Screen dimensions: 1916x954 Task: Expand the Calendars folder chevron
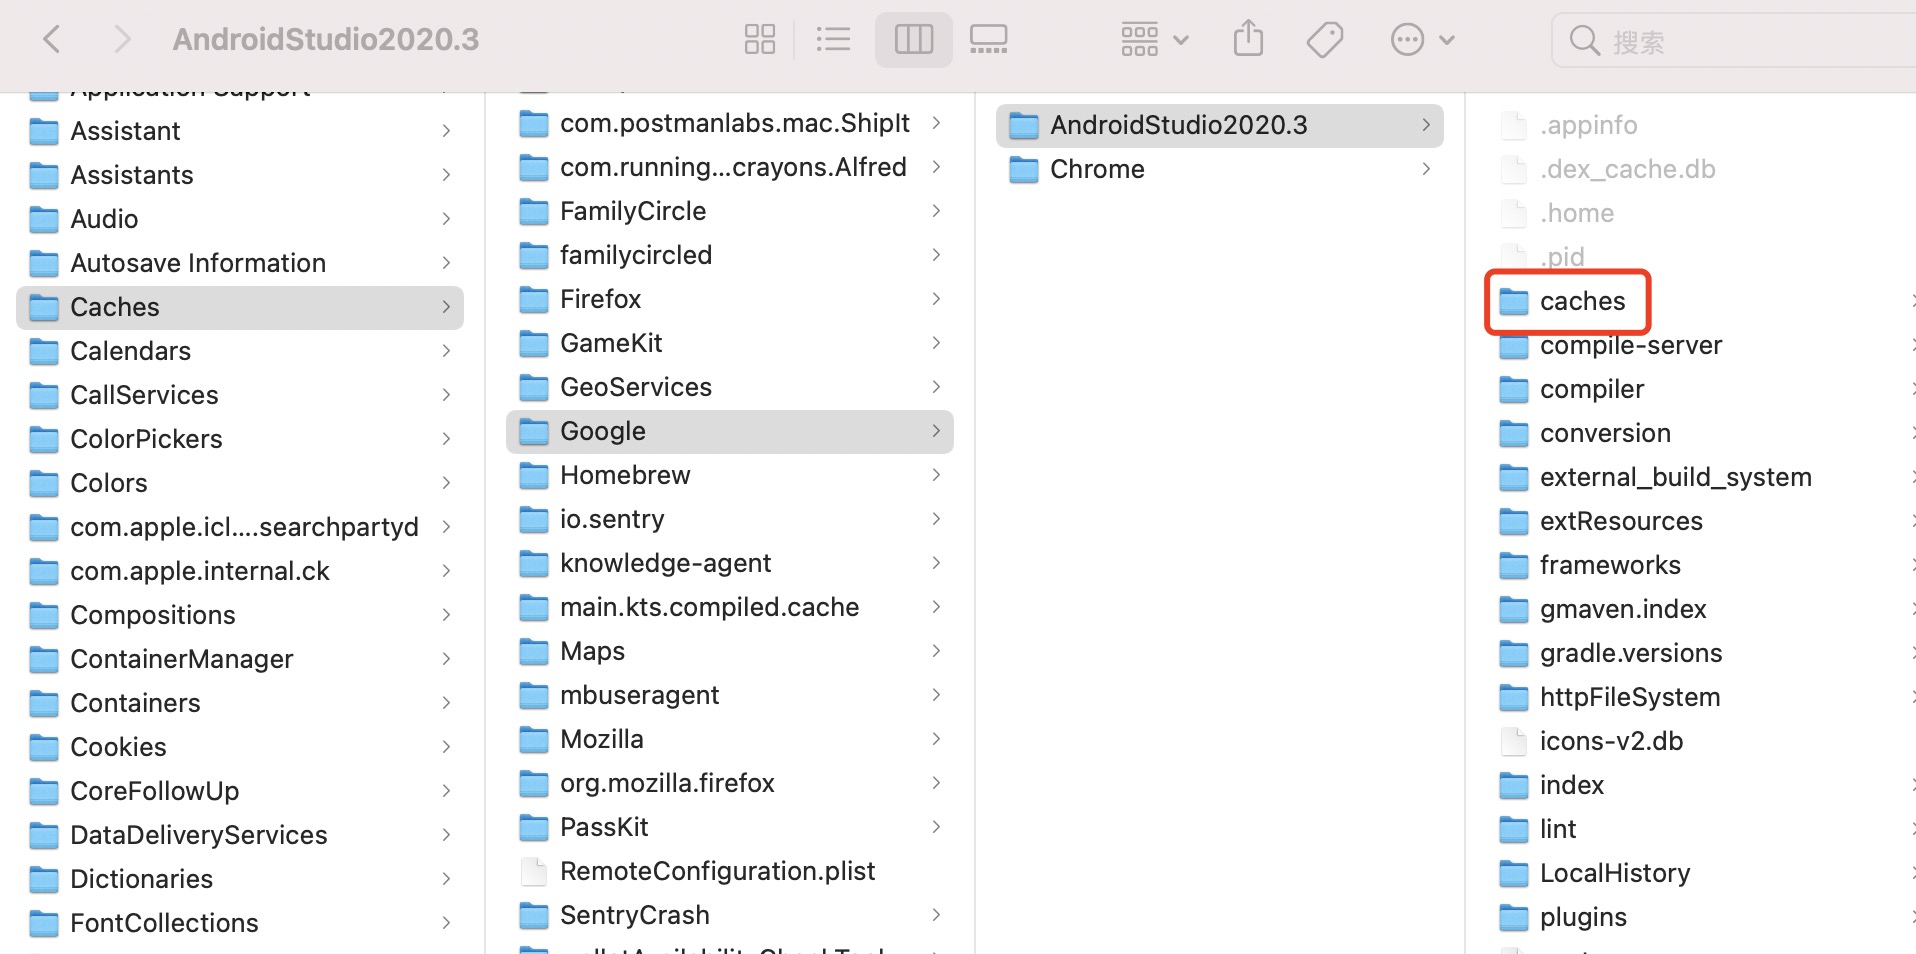[x=446, y=351]
